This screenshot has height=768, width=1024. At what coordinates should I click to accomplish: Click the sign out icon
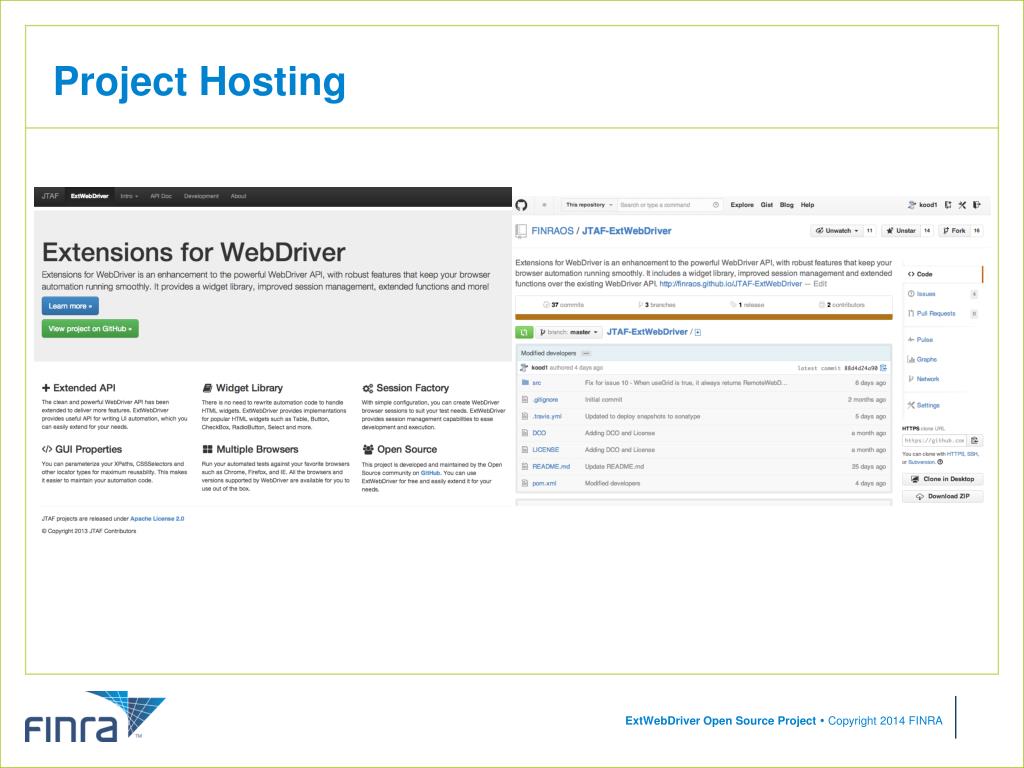(x=977, y=205)
